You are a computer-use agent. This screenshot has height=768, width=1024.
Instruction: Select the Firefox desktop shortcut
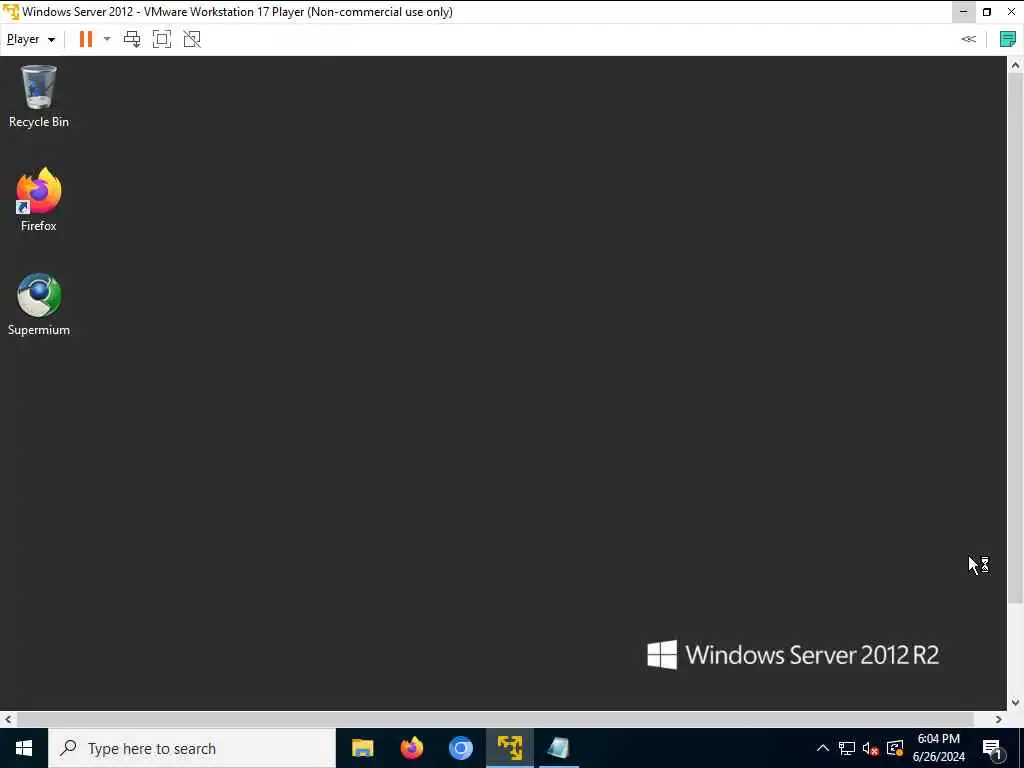(x=39, y=199)
